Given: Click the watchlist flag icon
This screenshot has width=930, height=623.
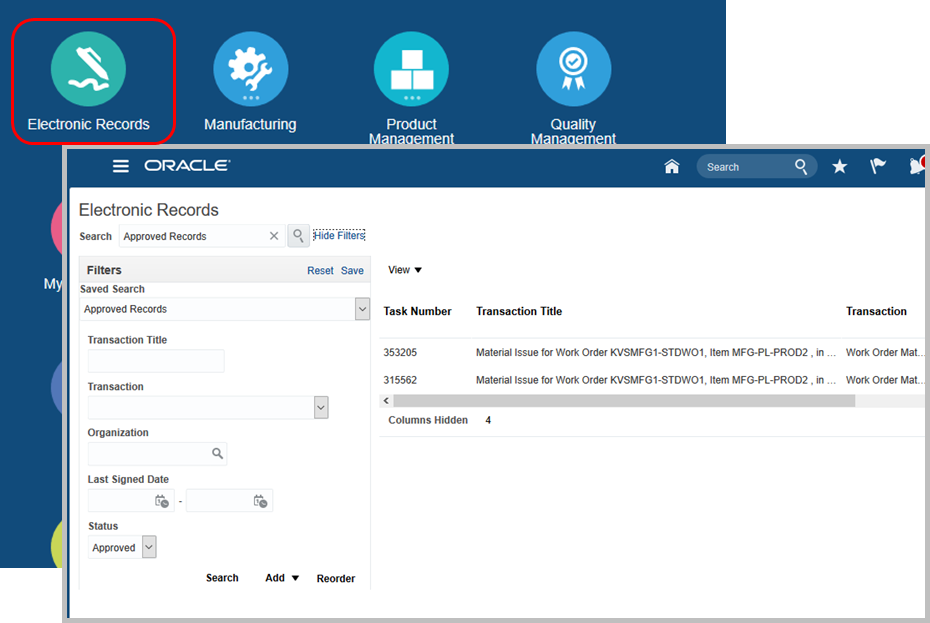Looking at the screenshot, I should coord(878,166).
